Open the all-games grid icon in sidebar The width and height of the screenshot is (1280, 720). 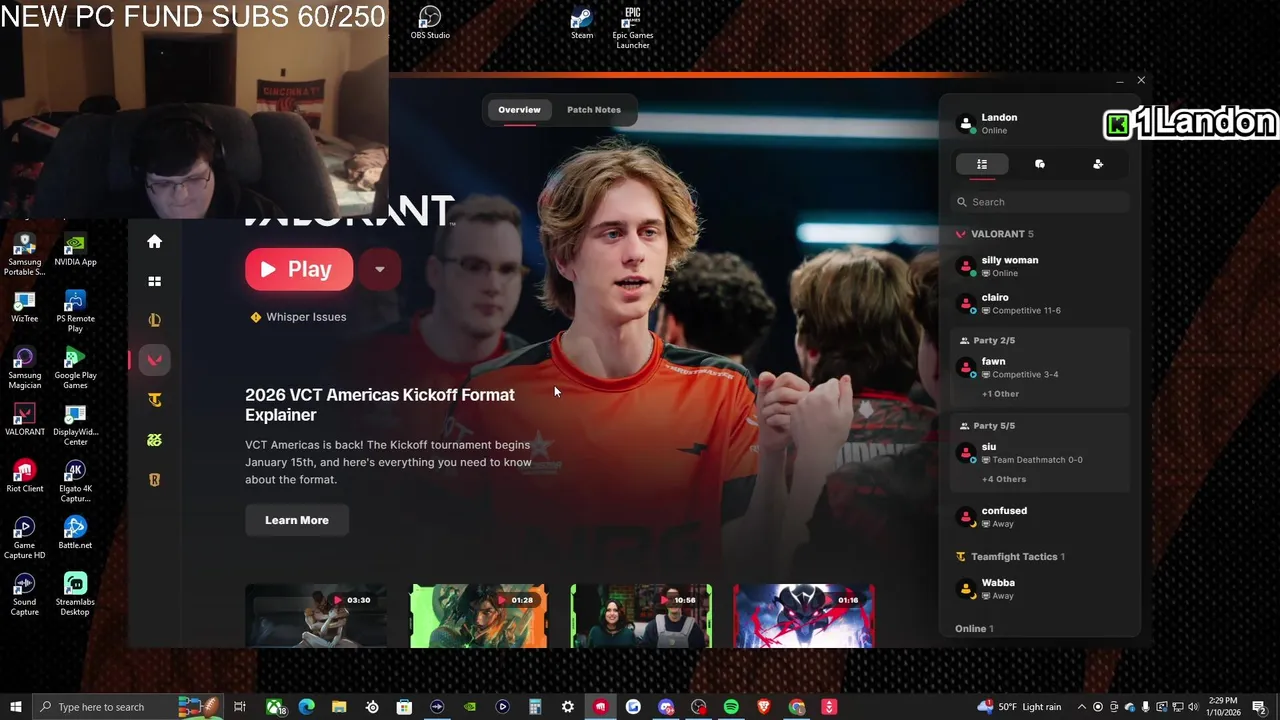pos(154,281)
